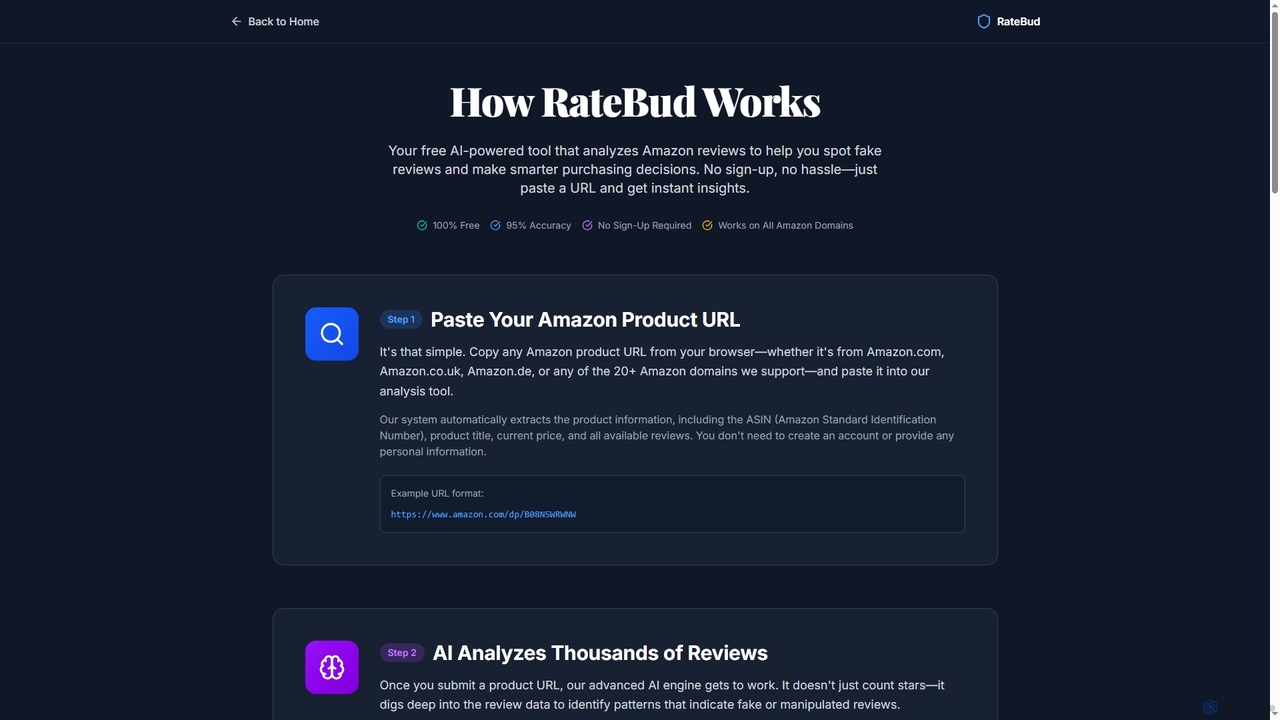Image resolution: width=1280 pixels, height=720 pixels.
Task: Click the '95% Accuracy' text
Action: point(538,225)
